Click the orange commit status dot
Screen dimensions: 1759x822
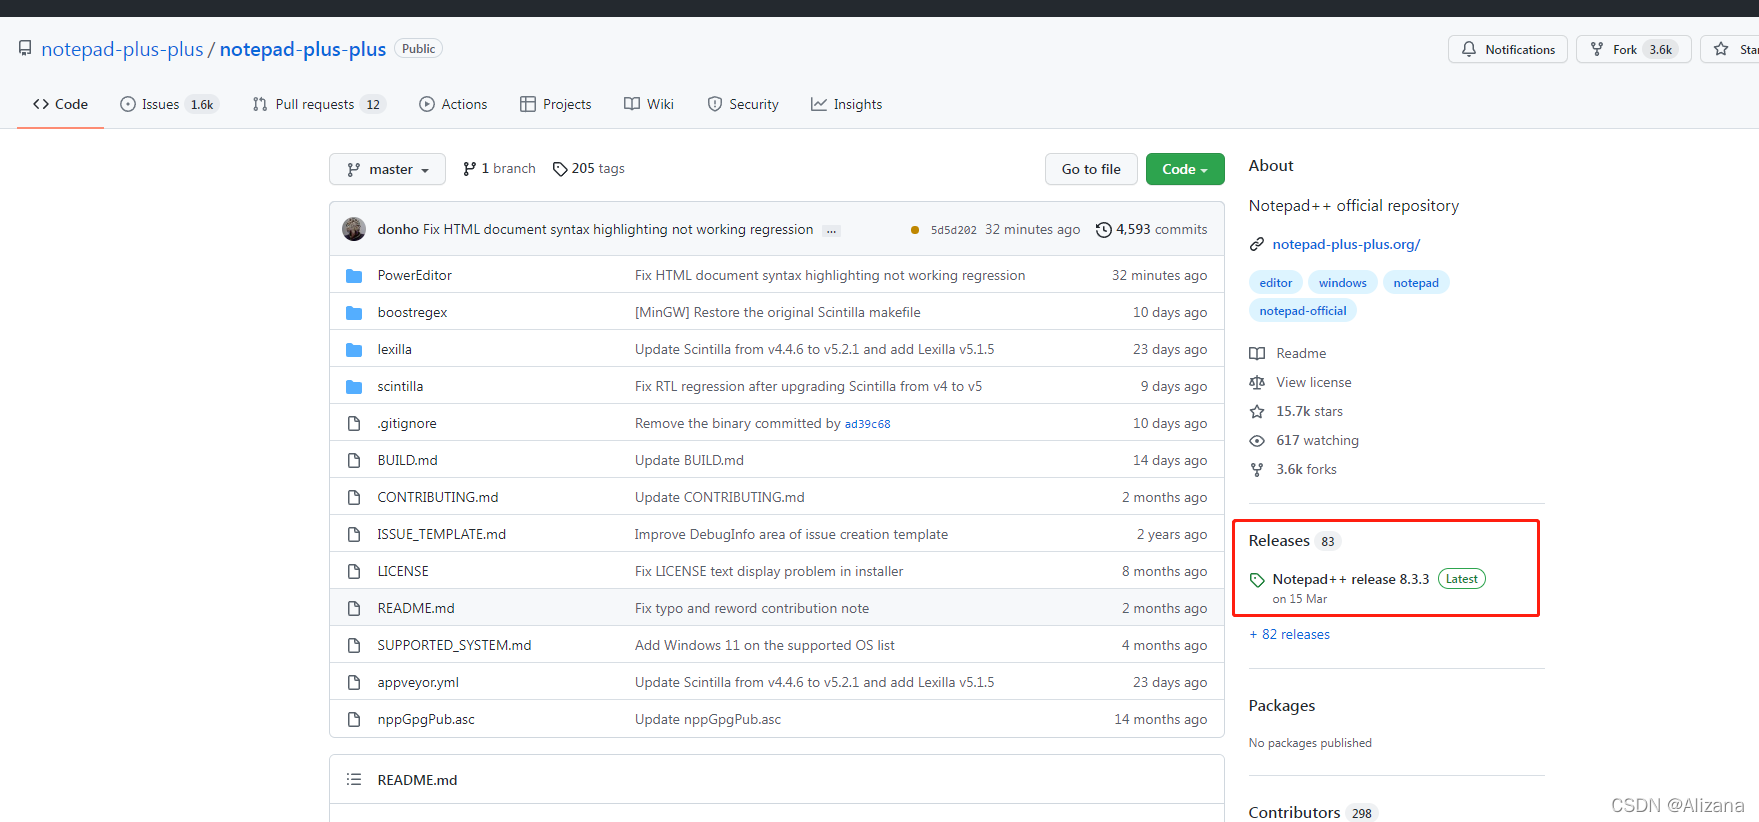(915, 230)
